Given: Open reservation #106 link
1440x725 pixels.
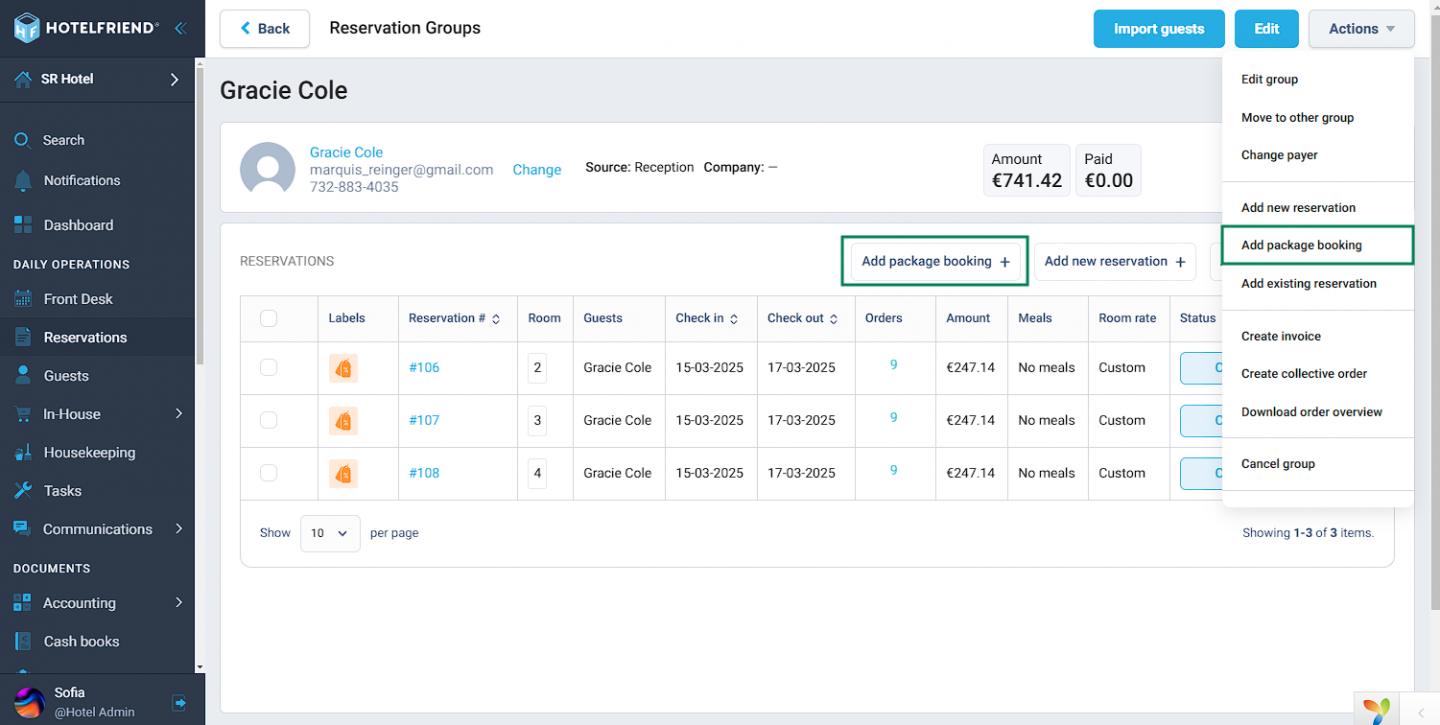Looking at the screenshot, I should [424, 368].
